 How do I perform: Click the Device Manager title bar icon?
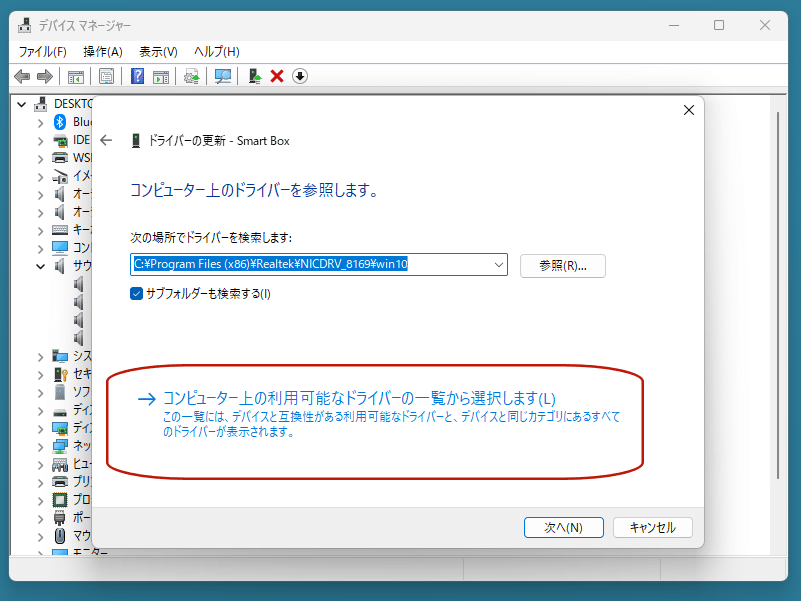[25, 25]
